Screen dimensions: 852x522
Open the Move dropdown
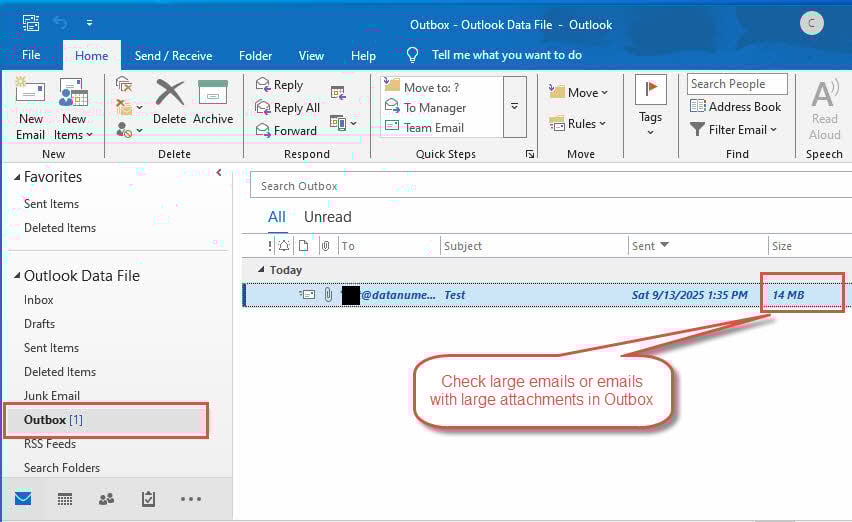point(578,92)
